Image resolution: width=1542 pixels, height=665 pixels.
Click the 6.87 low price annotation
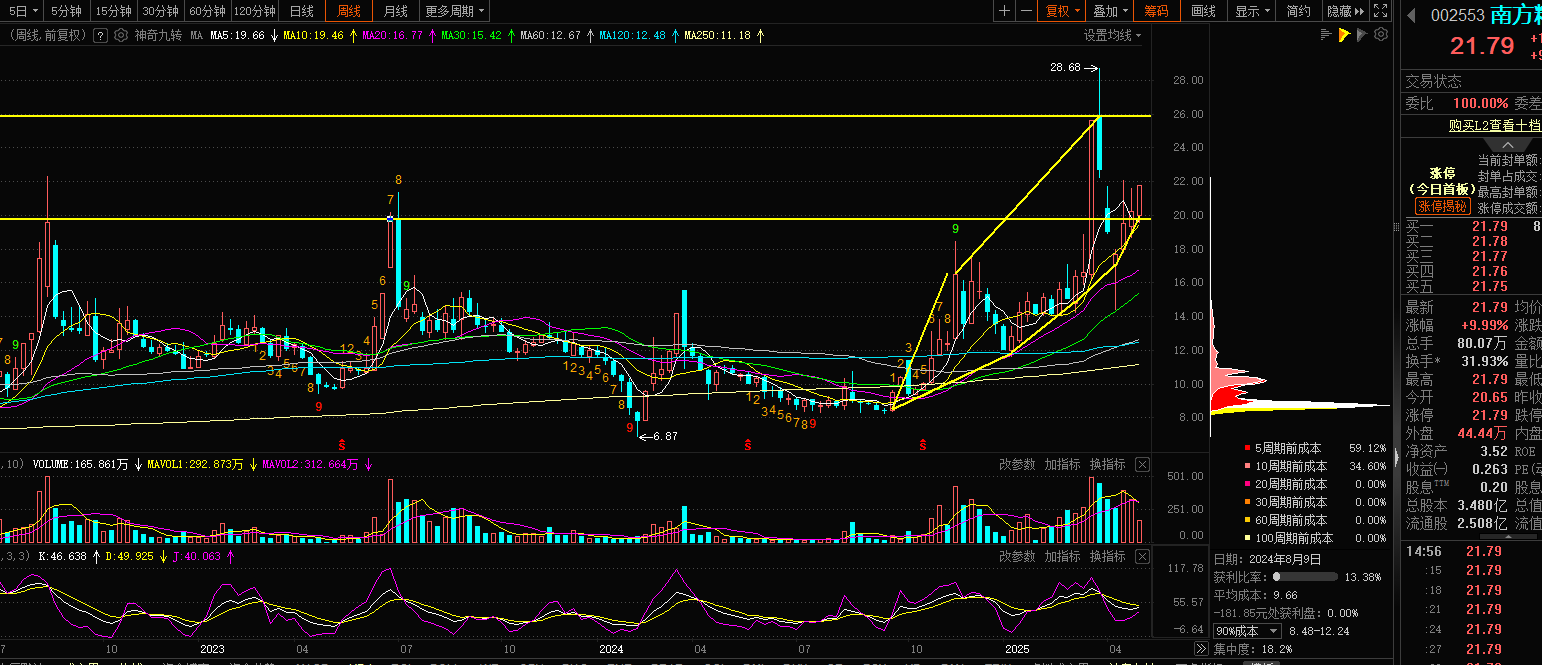(664, 436)
